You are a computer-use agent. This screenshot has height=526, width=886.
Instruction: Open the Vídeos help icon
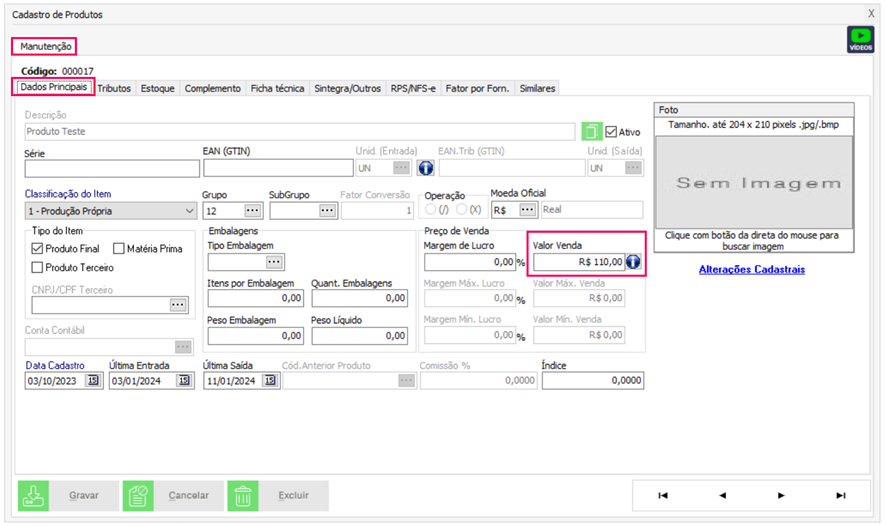859,40
